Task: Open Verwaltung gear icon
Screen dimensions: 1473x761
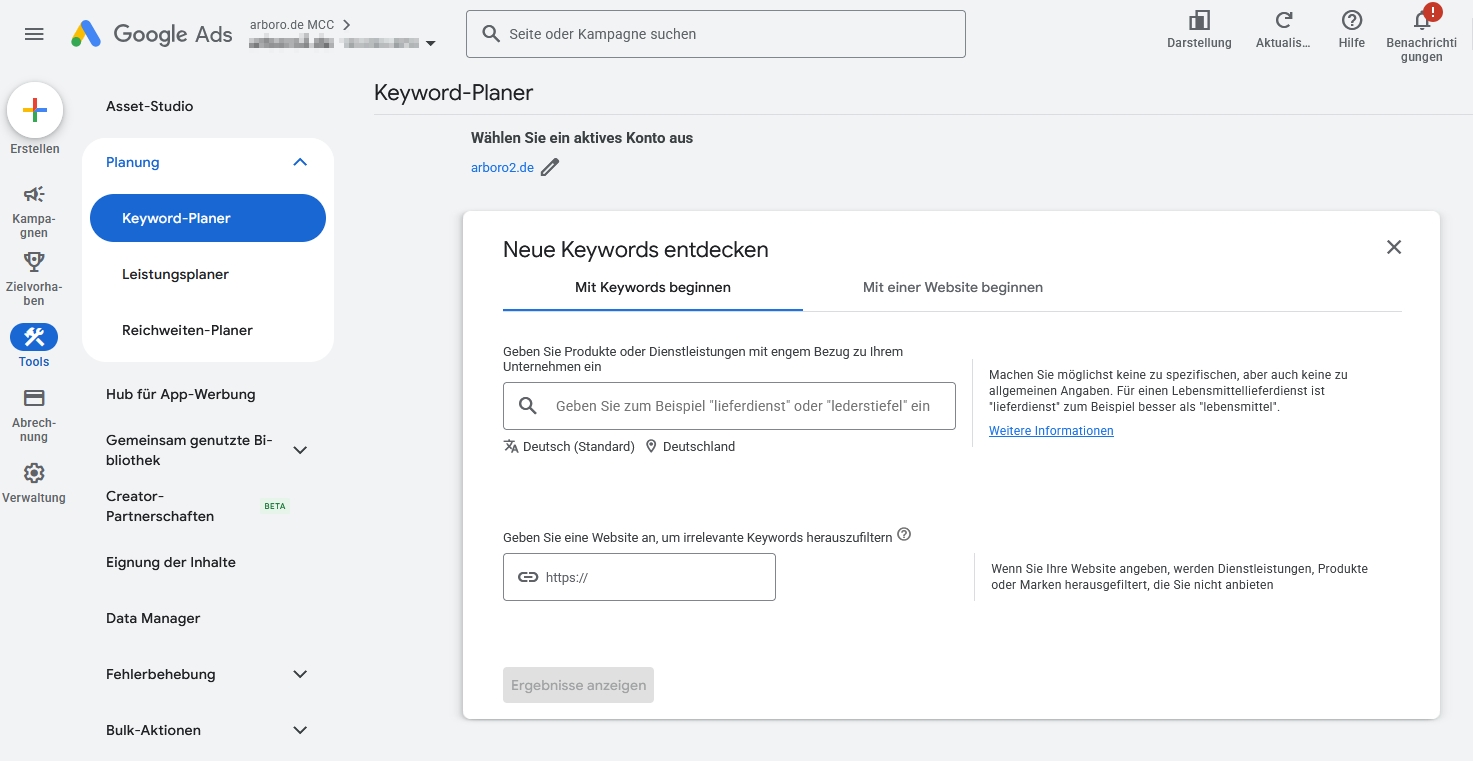Action: click(x=34, y=473)
